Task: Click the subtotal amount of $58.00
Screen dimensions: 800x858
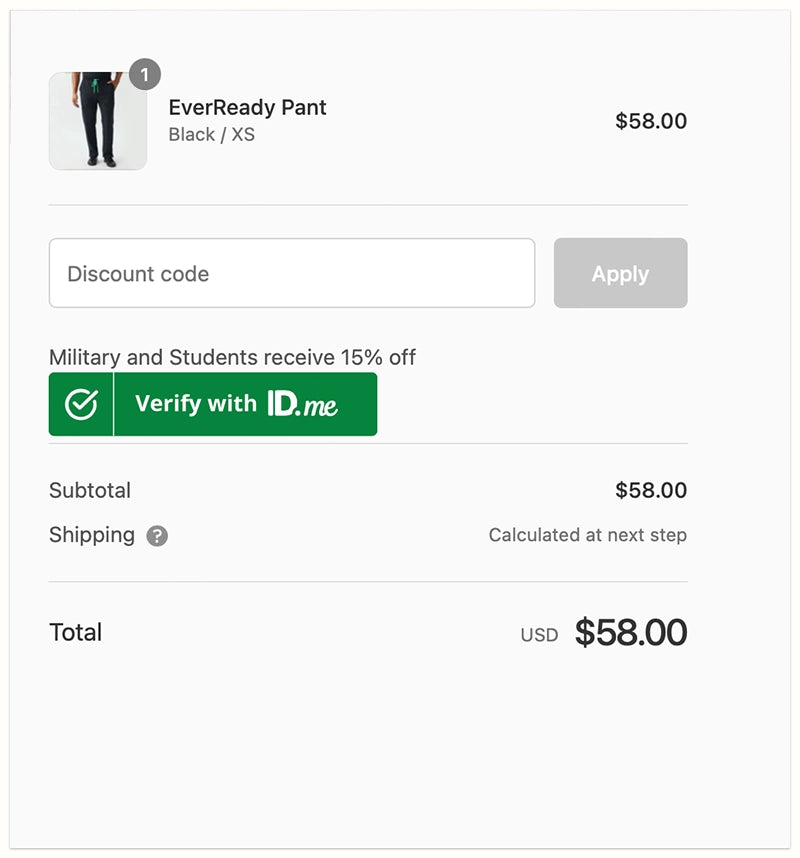Action: click(650, 490)
